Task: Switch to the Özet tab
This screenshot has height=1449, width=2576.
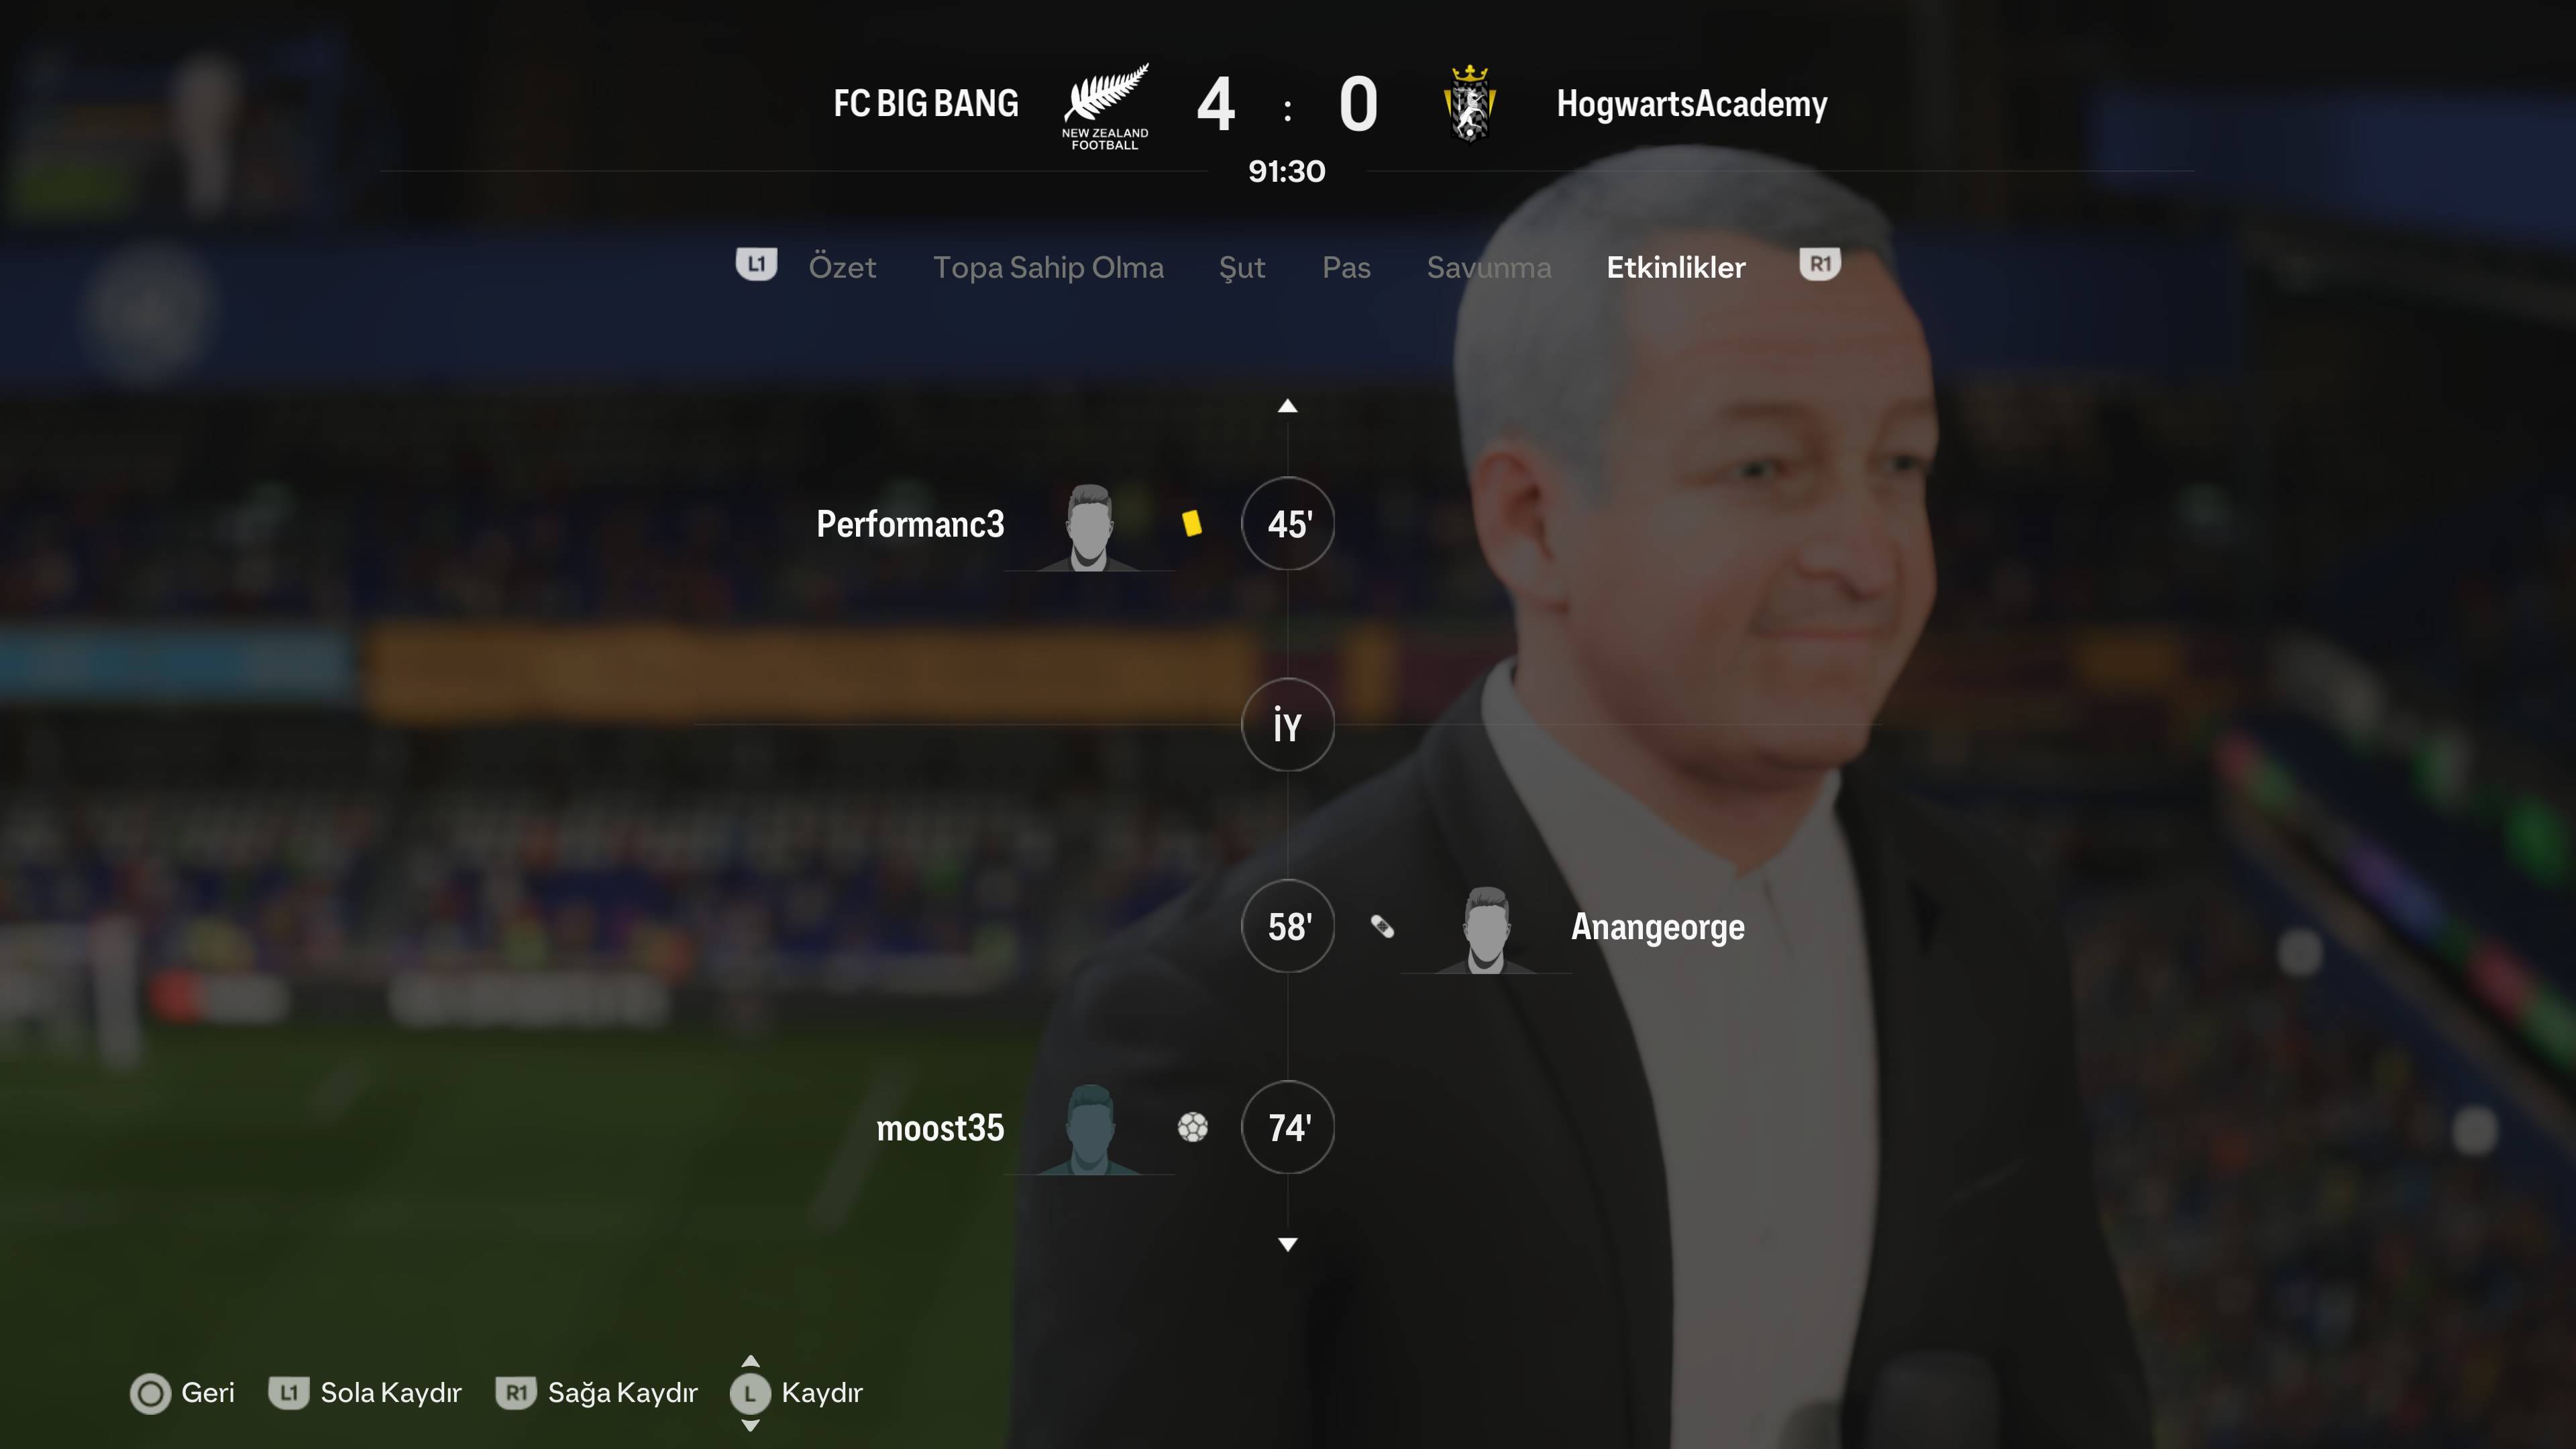Action: [842, 267]
